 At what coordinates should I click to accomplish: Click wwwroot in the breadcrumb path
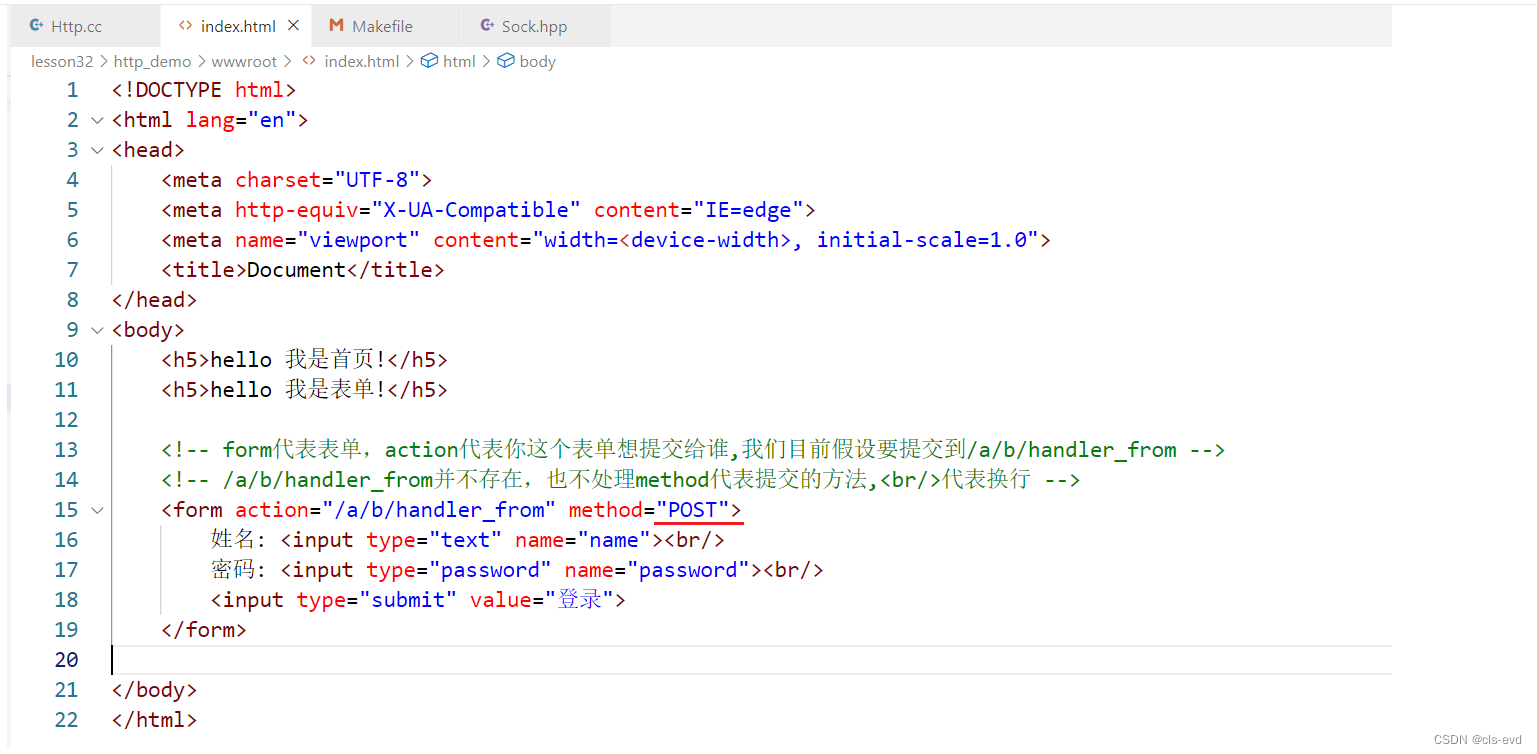click(244, 61)
